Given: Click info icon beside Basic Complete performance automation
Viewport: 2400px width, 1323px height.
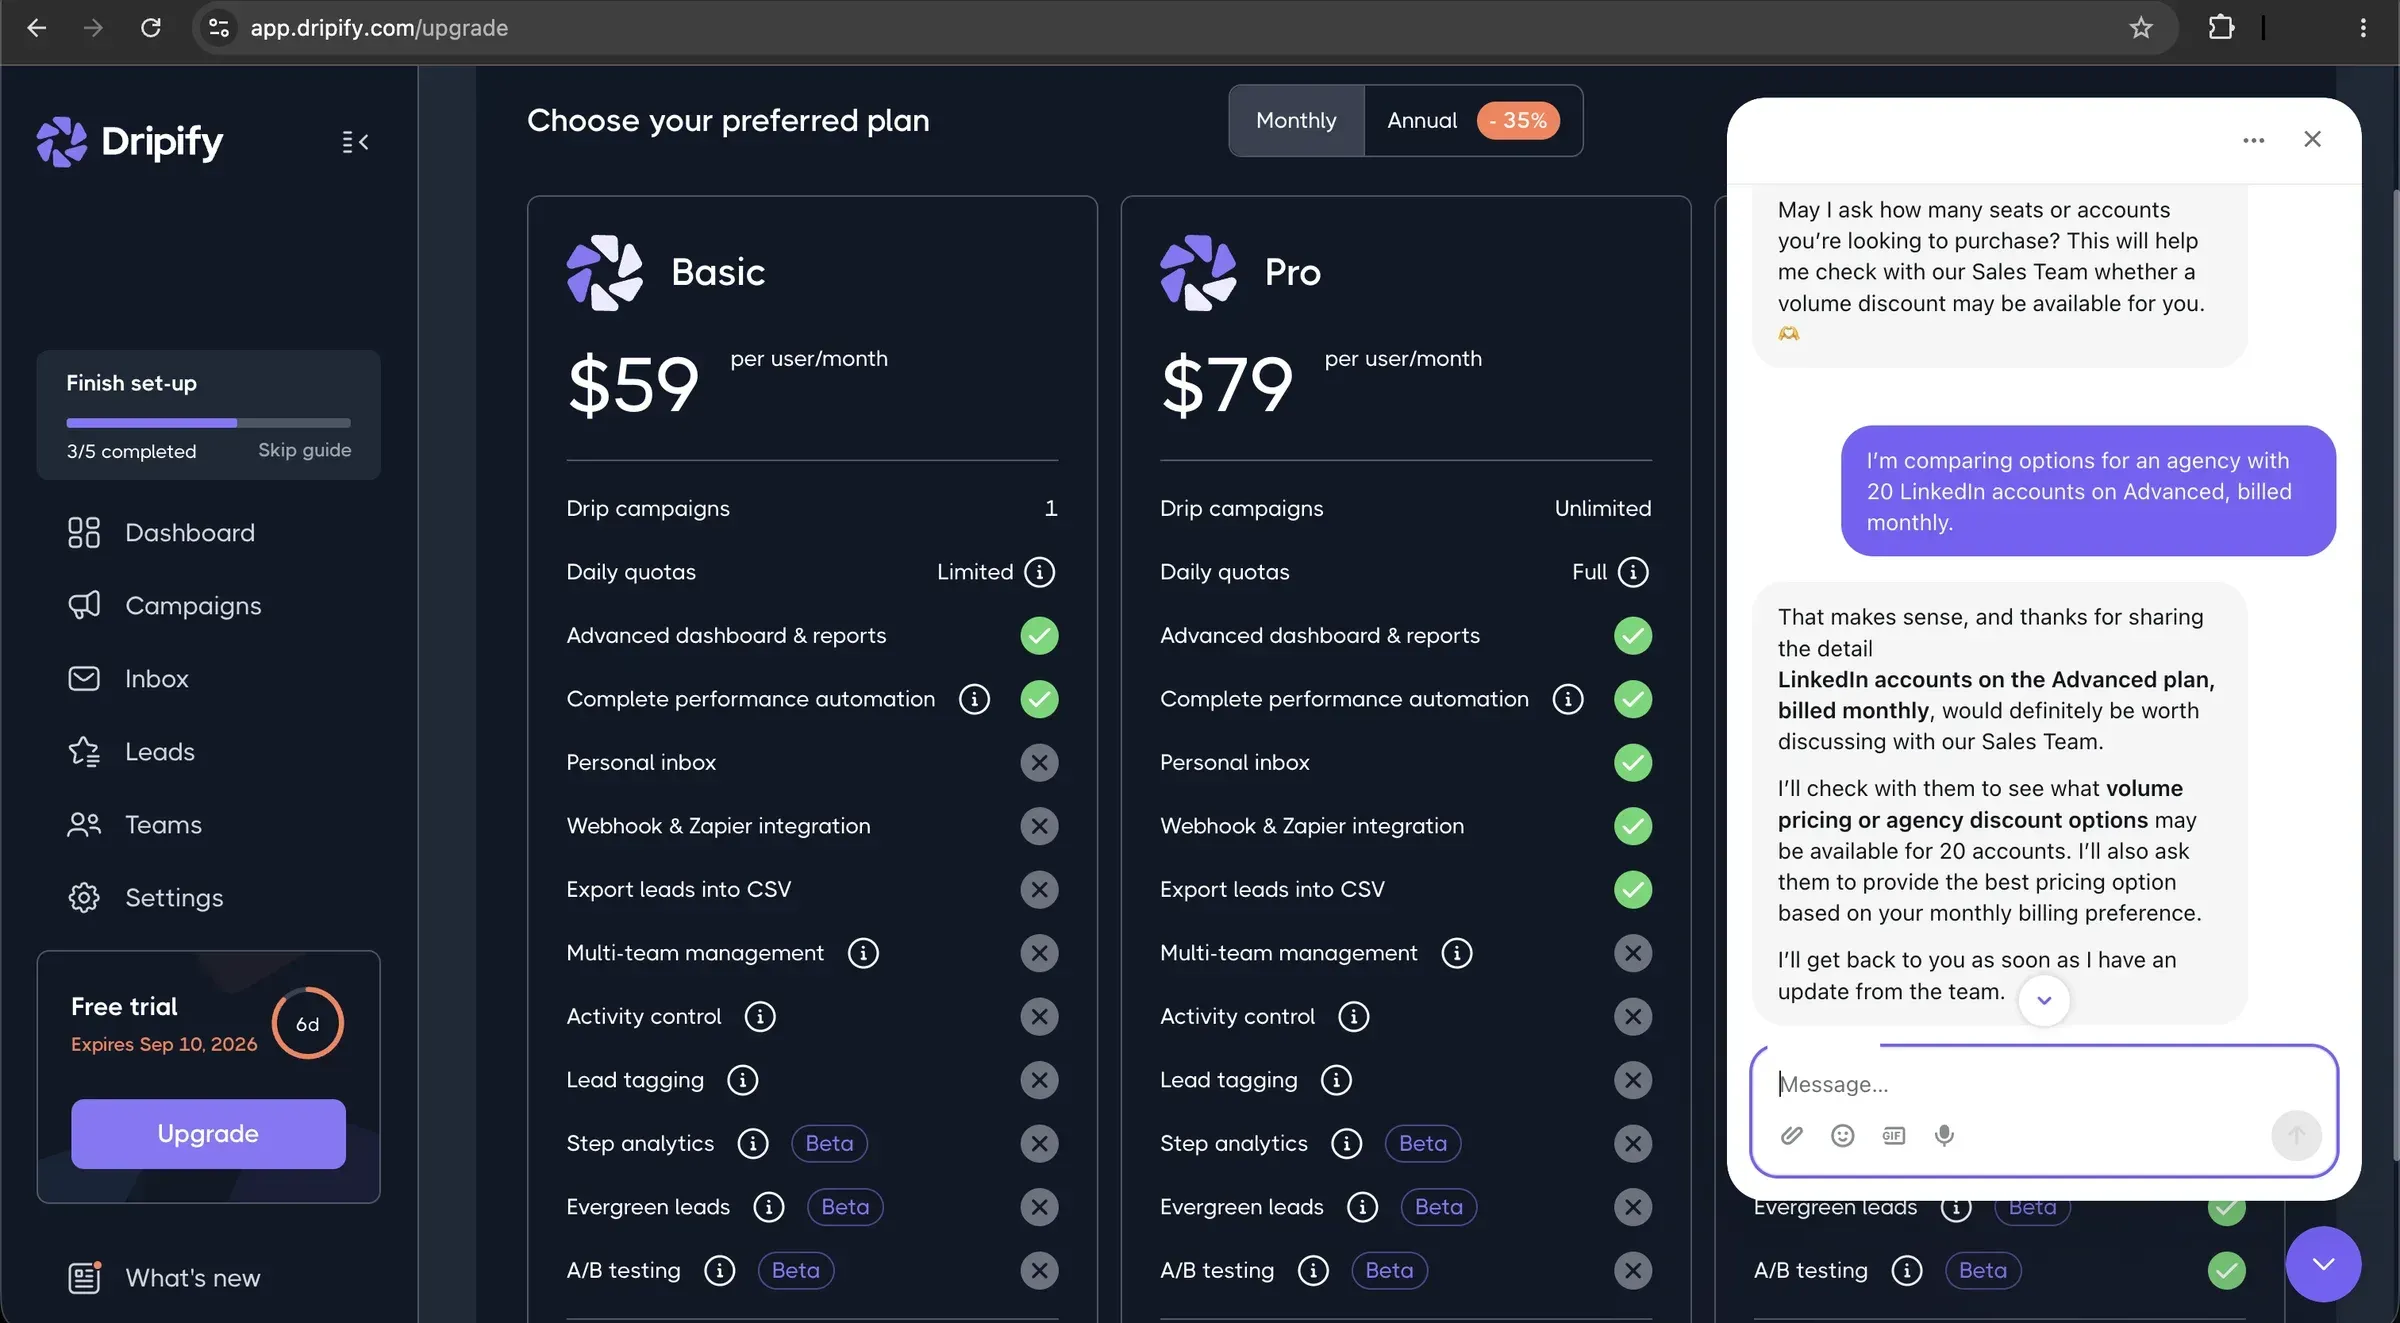Looking at the screenshot, I should [974, 699].
